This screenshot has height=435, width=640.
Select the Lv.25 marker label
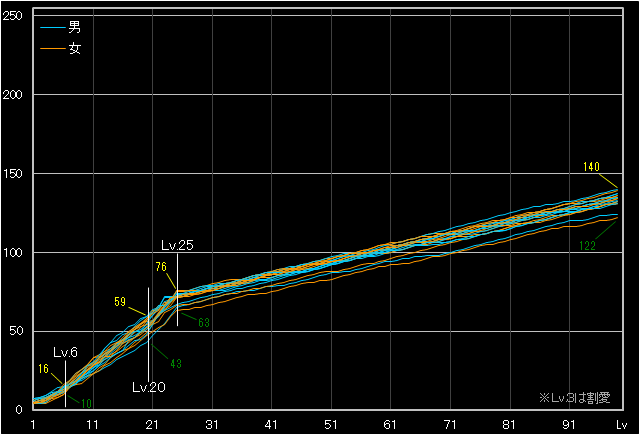pos(177,245)
